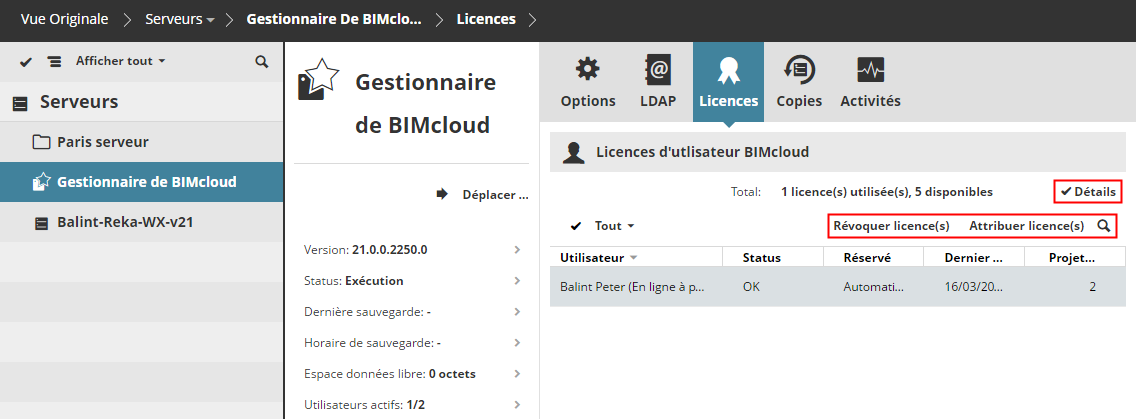1136x419 pixels.
Task: Click the Utilisateurs actifs: 1/2 text
Action: coord(364,405)
